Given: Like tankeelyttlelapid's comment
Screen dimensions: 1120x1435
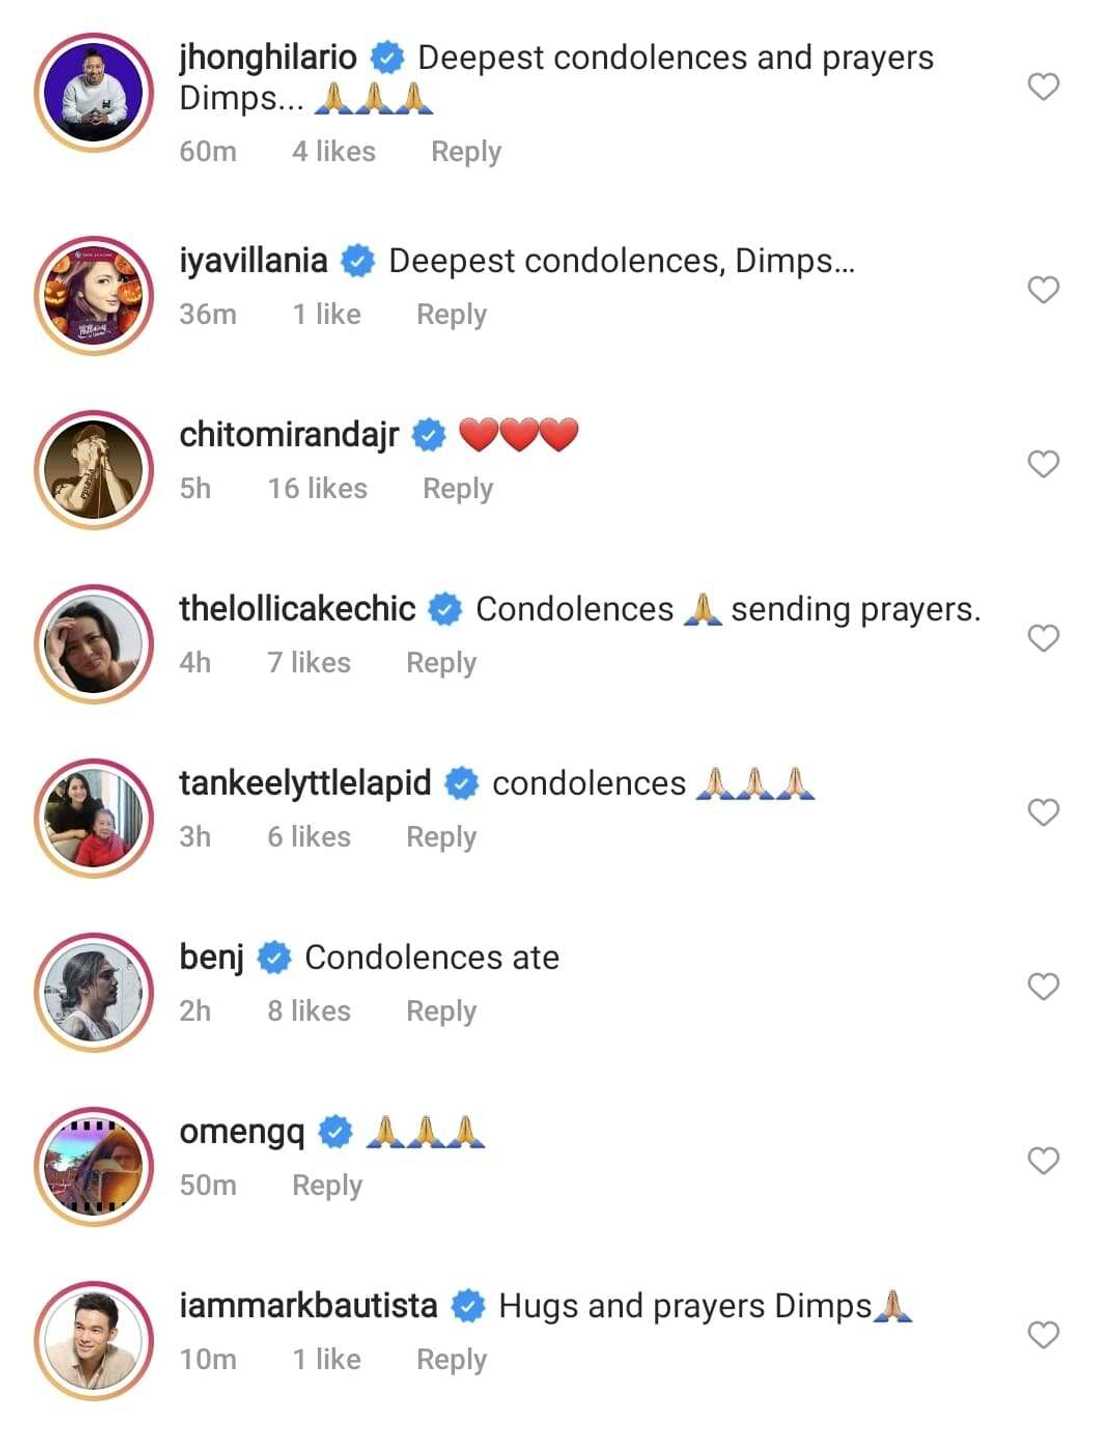Looking at the screenshot, I should (1043, 812).
